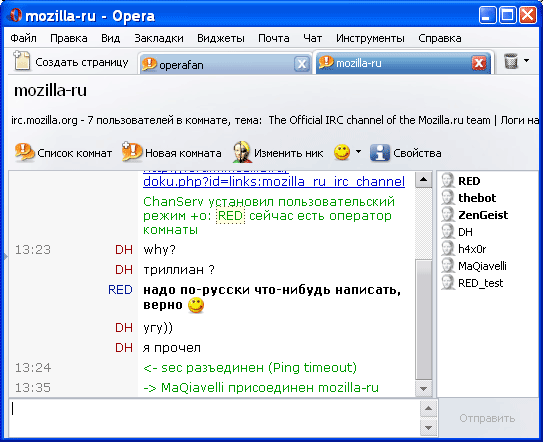Image resolution: width=543 pixels, height=442 pixels.
Task: Close the operafan tab
Action: 302,64
